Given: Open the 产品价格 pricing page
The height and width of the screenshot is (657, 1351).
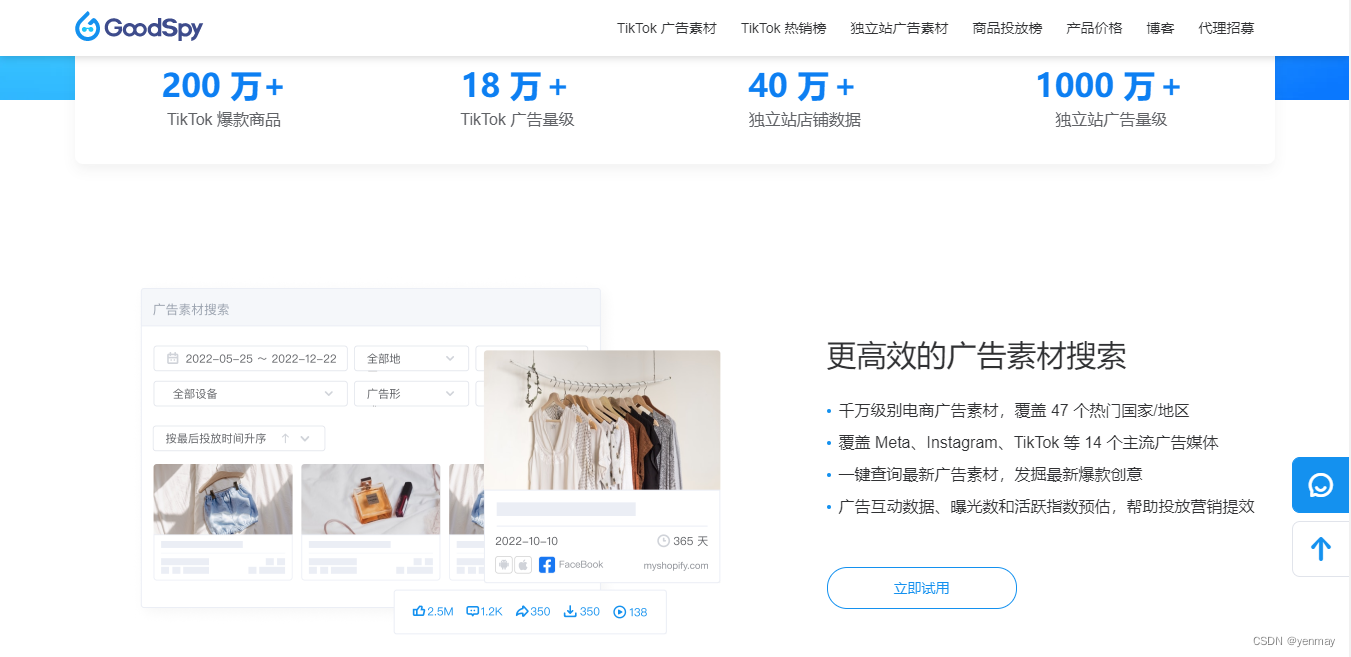Looking at the screenshot, I should (x=1095, y=28).
